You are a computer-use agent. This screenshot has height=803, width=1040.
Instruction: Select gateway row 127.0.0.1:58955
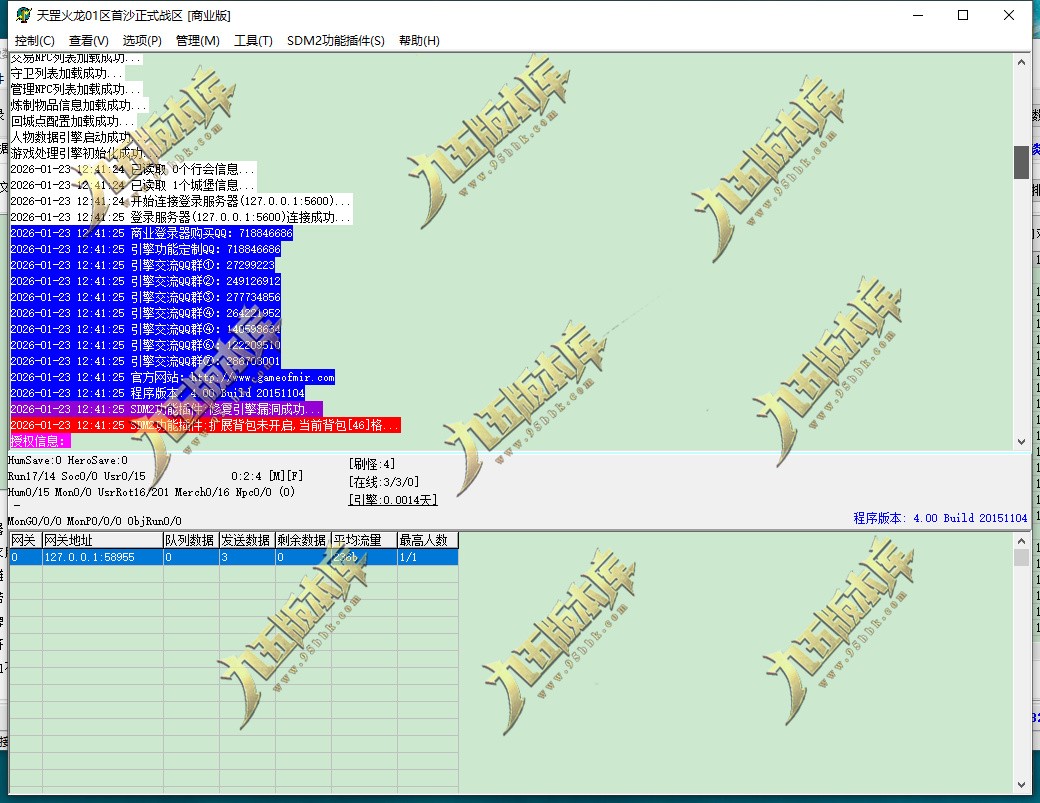233,557
